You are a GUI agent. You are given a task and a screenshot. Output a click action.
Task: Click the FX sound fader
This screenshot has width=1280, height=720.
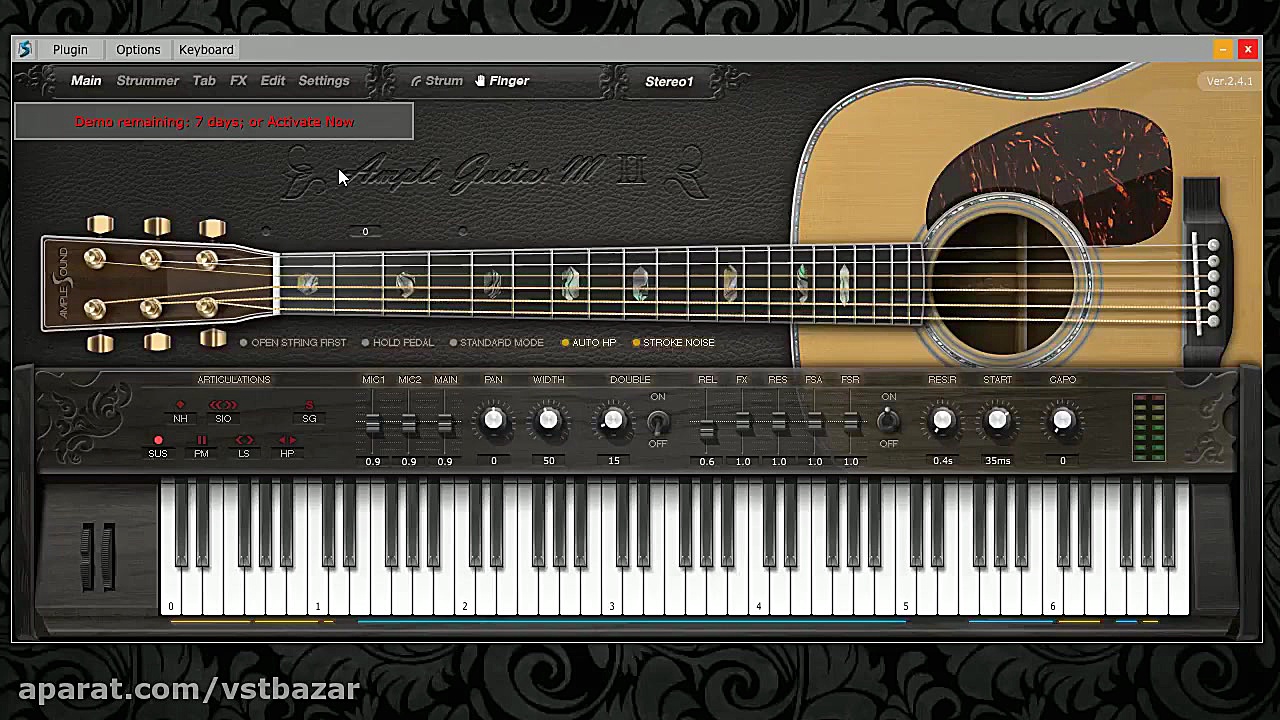743,423
